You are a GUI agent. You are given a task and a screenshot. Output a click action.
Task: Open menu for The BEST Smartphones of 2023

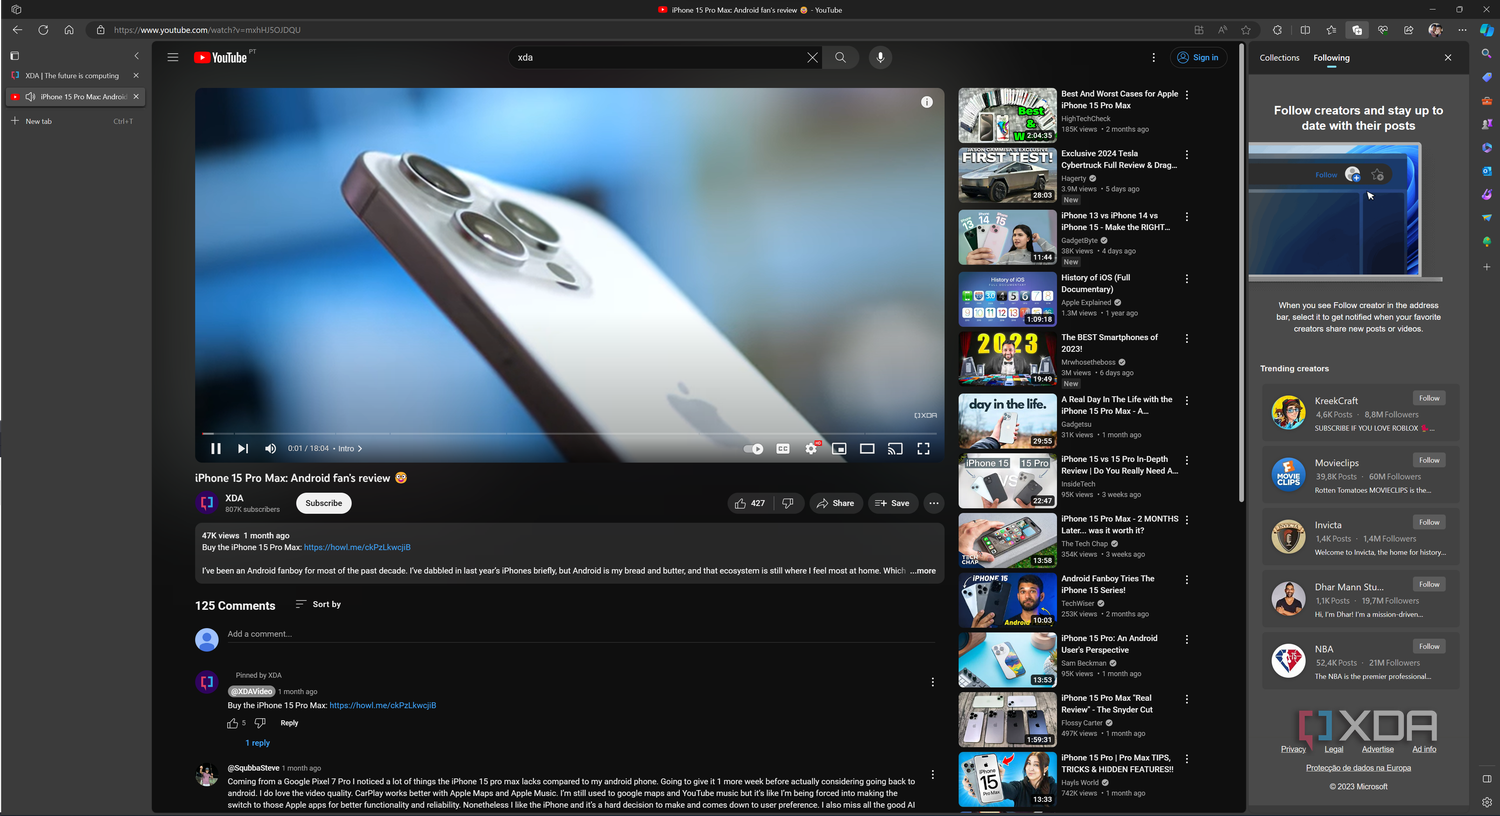[x=1187, y=339]
